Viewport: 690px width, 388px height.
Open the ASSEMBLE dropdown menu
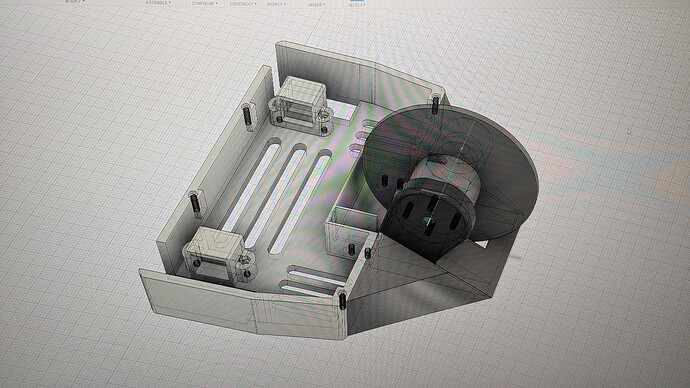158,3
